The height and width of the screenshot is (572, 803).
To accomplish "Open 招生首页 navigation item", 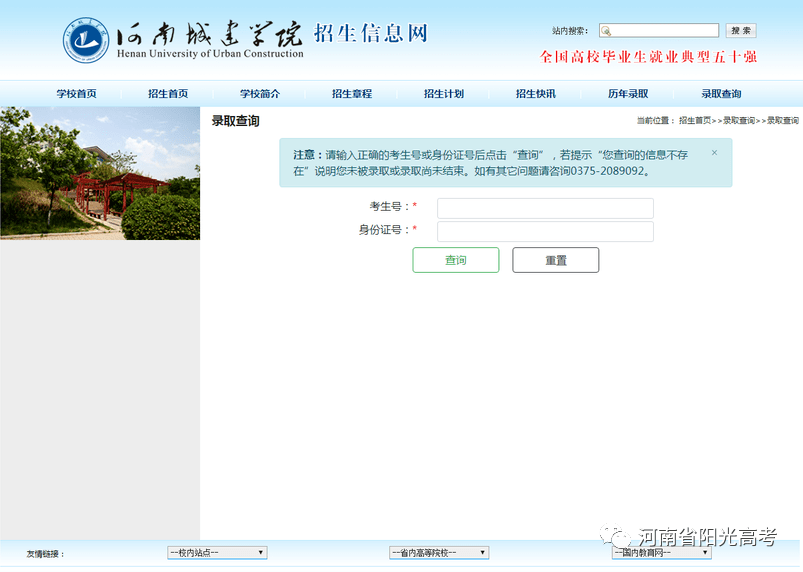I will point(168,94).
